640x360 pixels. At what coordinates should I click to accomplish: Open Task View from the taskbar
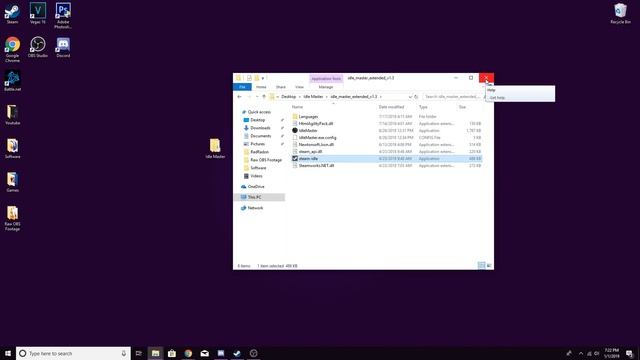(139, 353)
